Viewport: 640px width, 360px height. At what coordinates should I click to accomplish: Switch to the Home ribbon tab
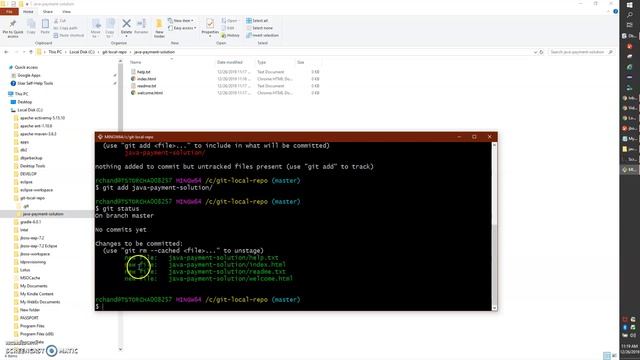click(x=28, y=11)
